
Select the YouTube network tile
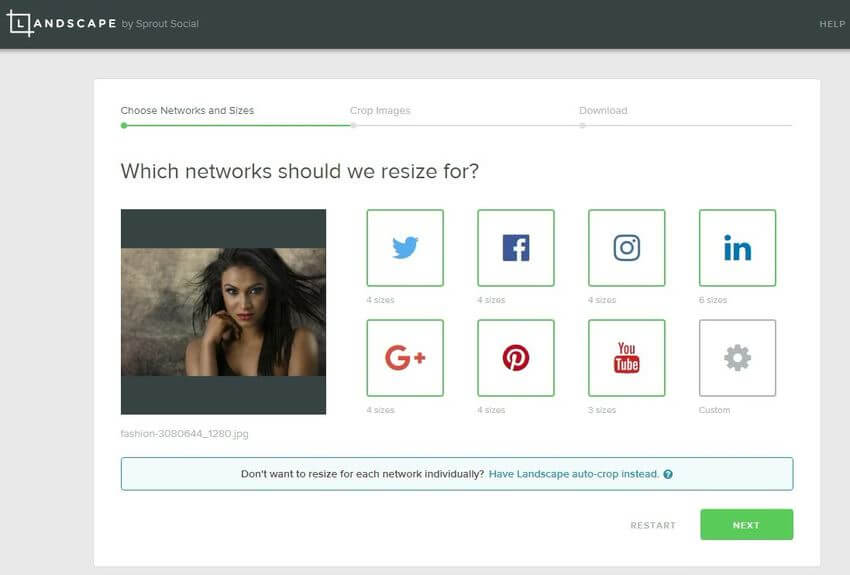coord(627,358)
